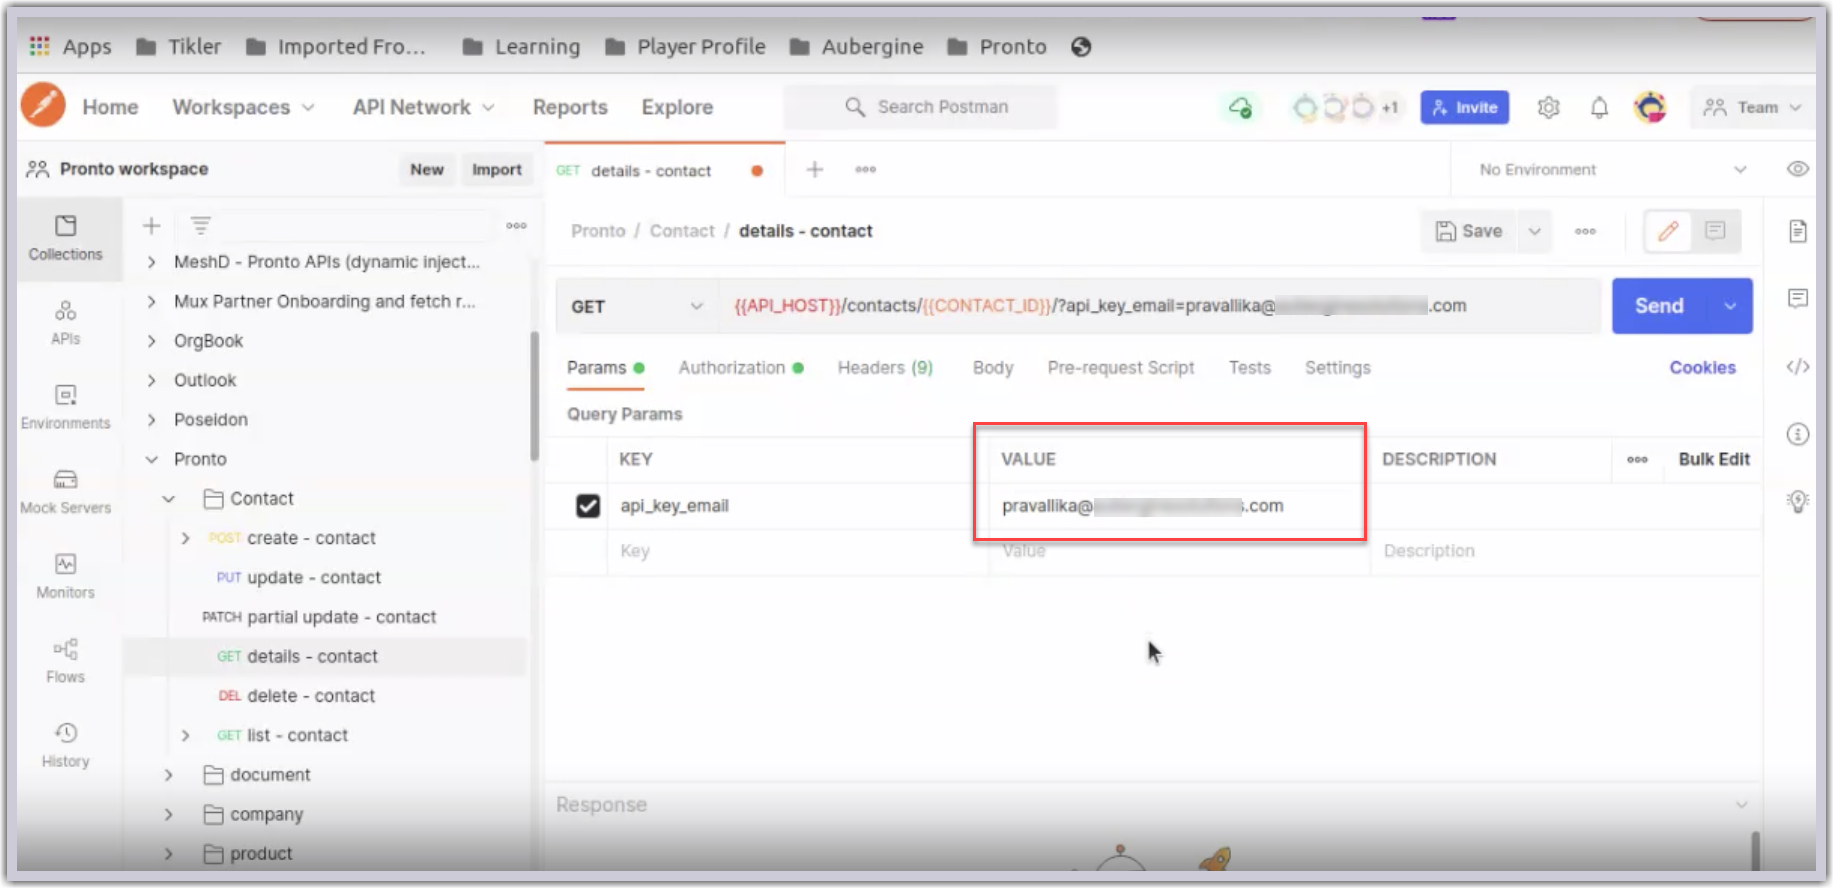Uncheck the api_key_email parameter checkbox
Image resolution: width=1834 pixels, height=889 pixels.
point(588,506)
